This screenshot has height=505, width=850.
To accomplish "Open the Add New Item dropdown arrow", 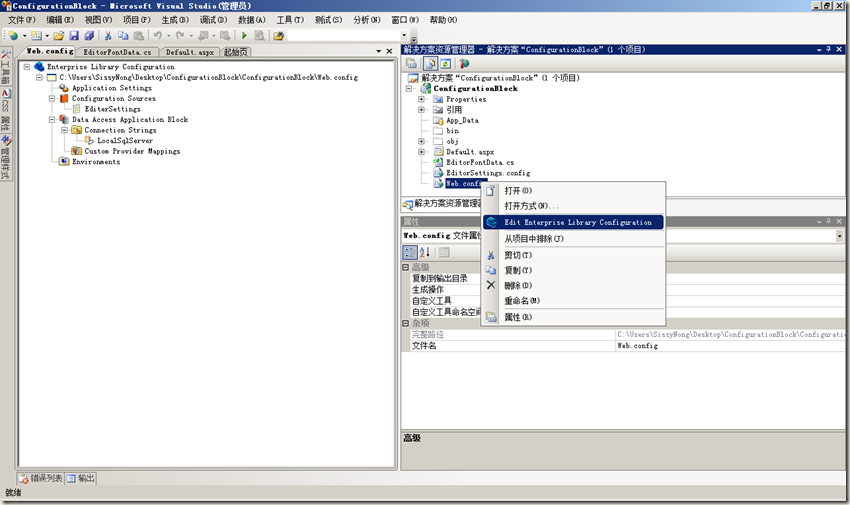I will point(47,36).
